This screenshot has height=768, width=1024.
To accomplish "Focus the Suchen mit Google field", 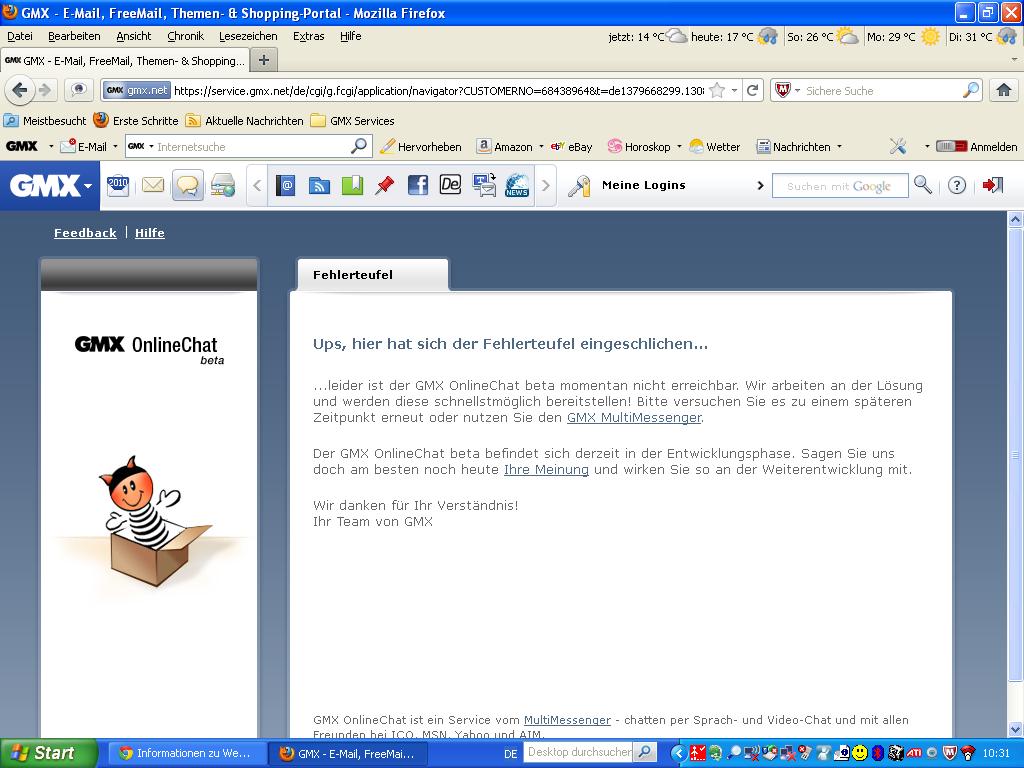I will [840, 185].
